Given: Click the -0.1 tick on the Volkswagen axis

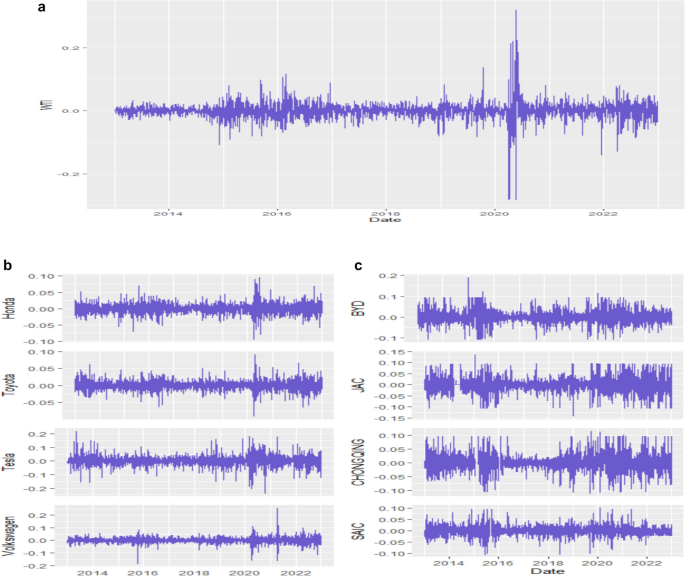Looking at the screenshot, I should tap(35, 553).
